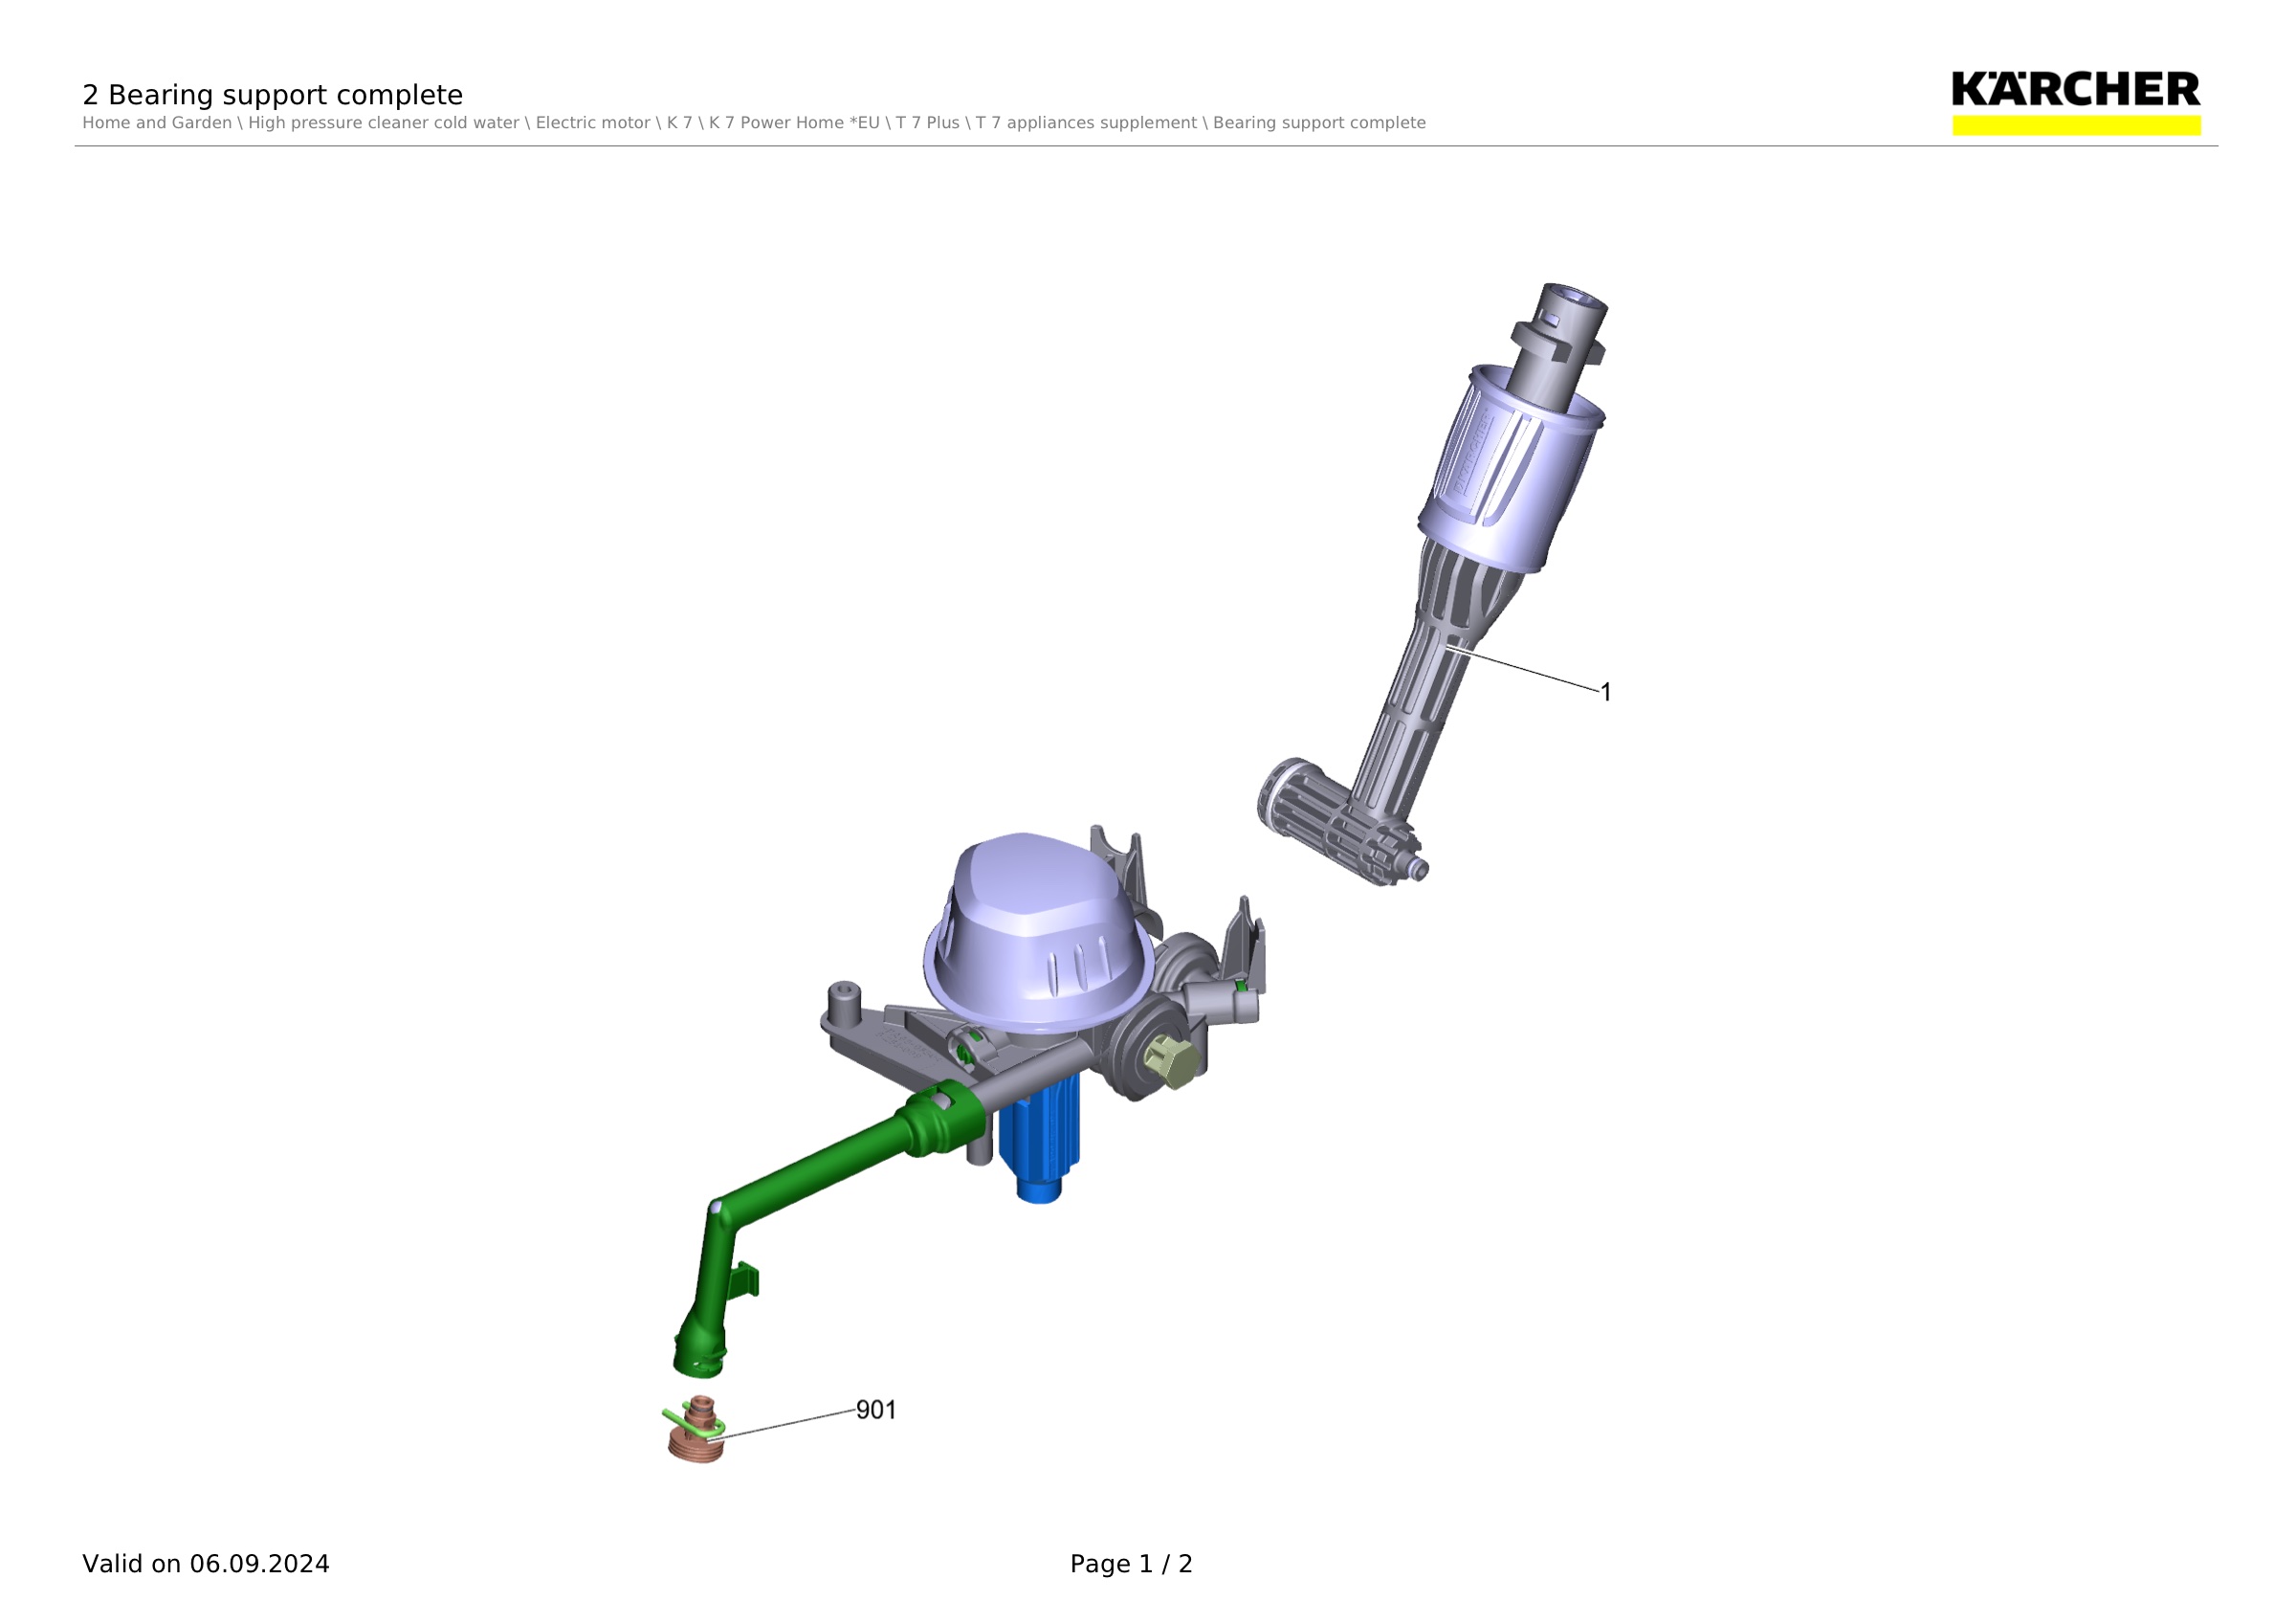Select the grey hose connector part

pos(1432,585)
